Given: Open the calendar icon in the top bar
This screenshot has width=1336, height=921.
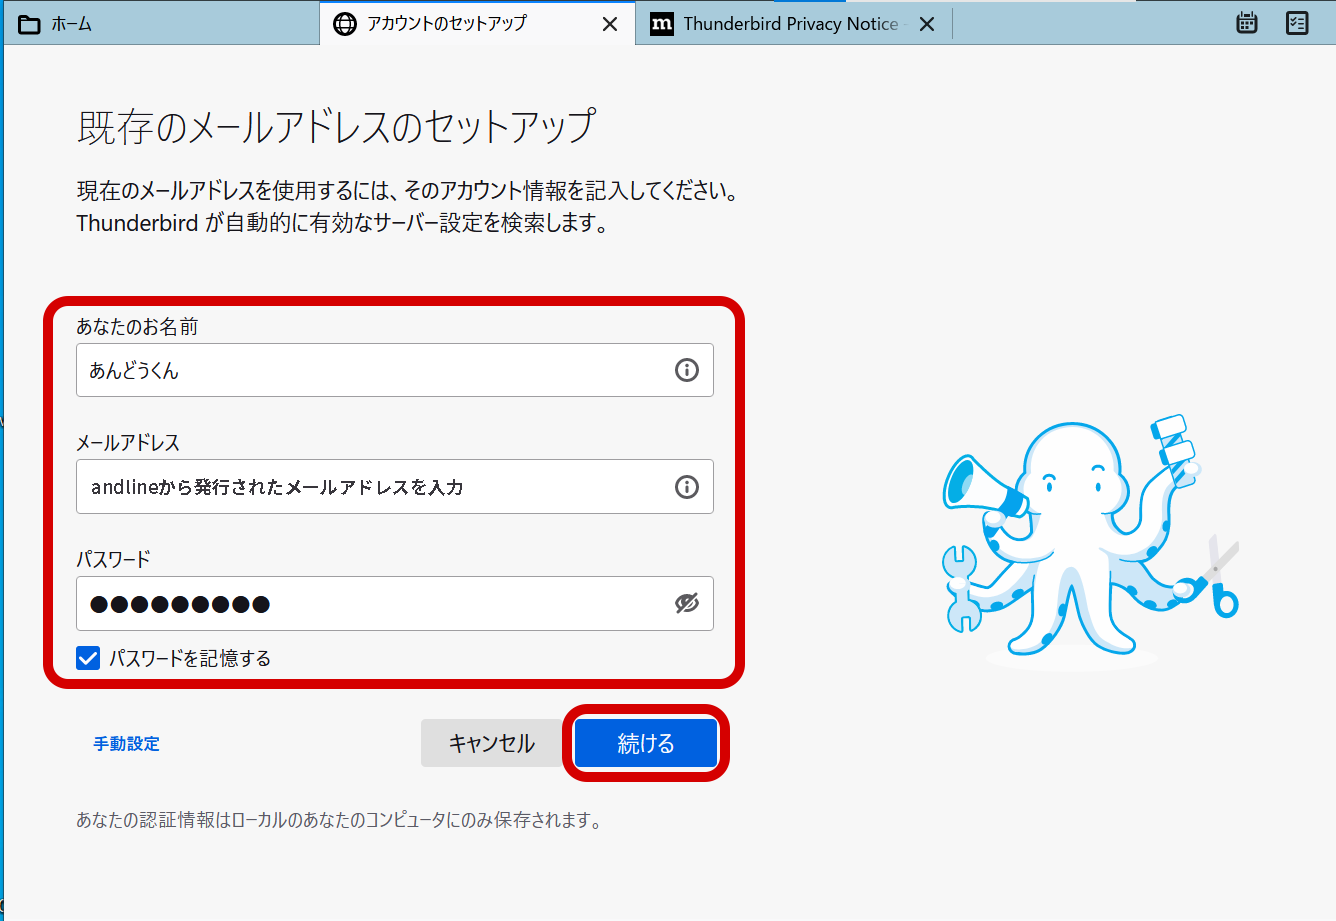Looking at the screenshot, I should coord(1246,23).
